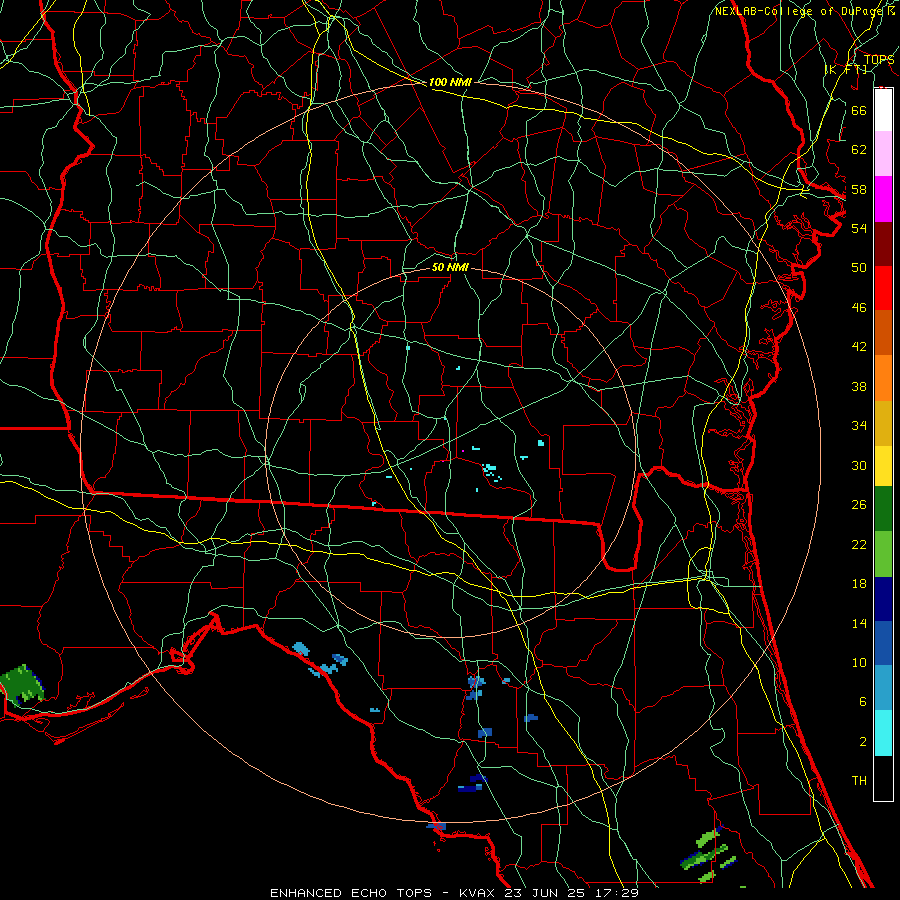
Task: Click the "6" legend value
Action: 862,702
